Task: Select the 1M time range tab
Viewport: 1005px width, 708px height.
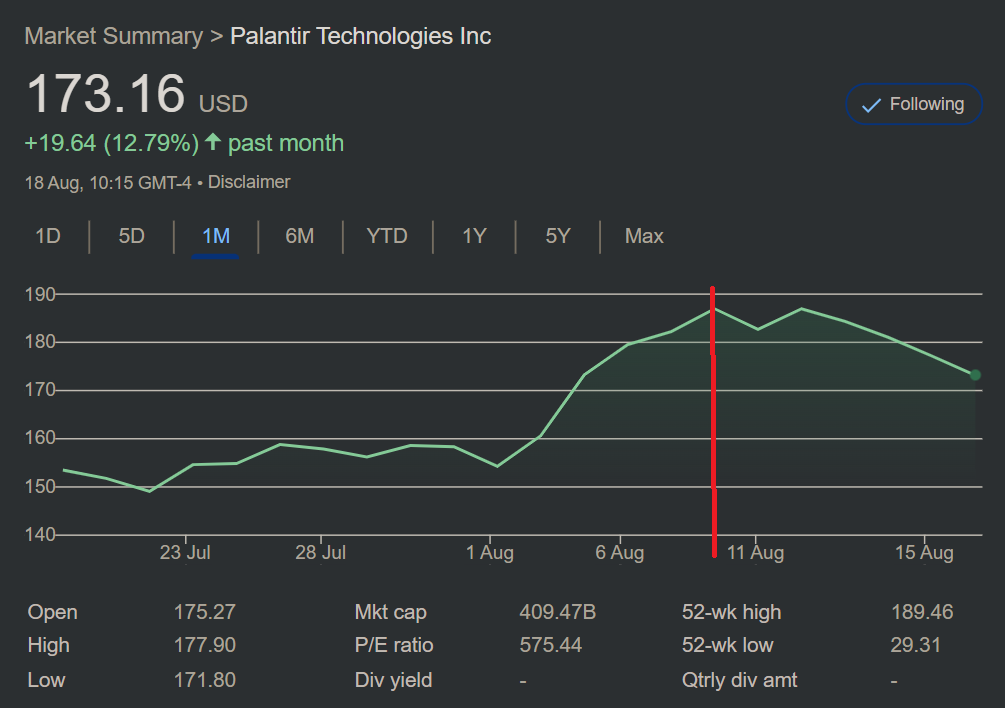Action: [x=216, y=237]
